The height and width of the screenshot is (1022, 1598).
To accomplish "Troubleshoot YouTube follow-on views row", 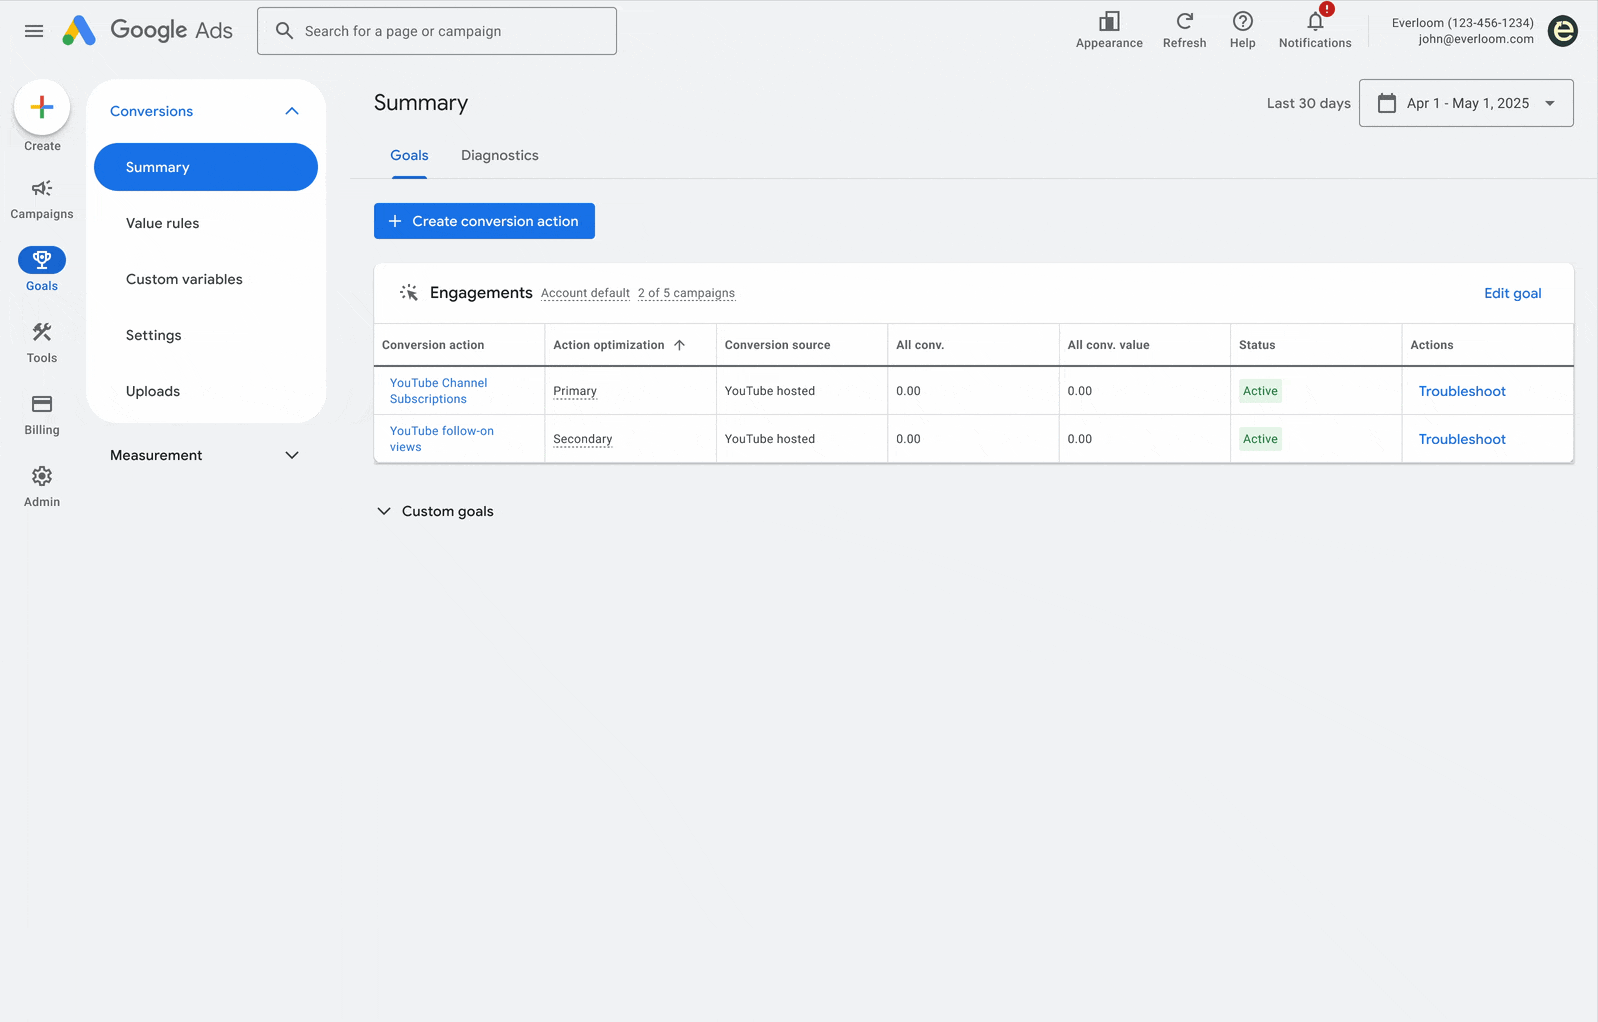I will pos(1461,439).
